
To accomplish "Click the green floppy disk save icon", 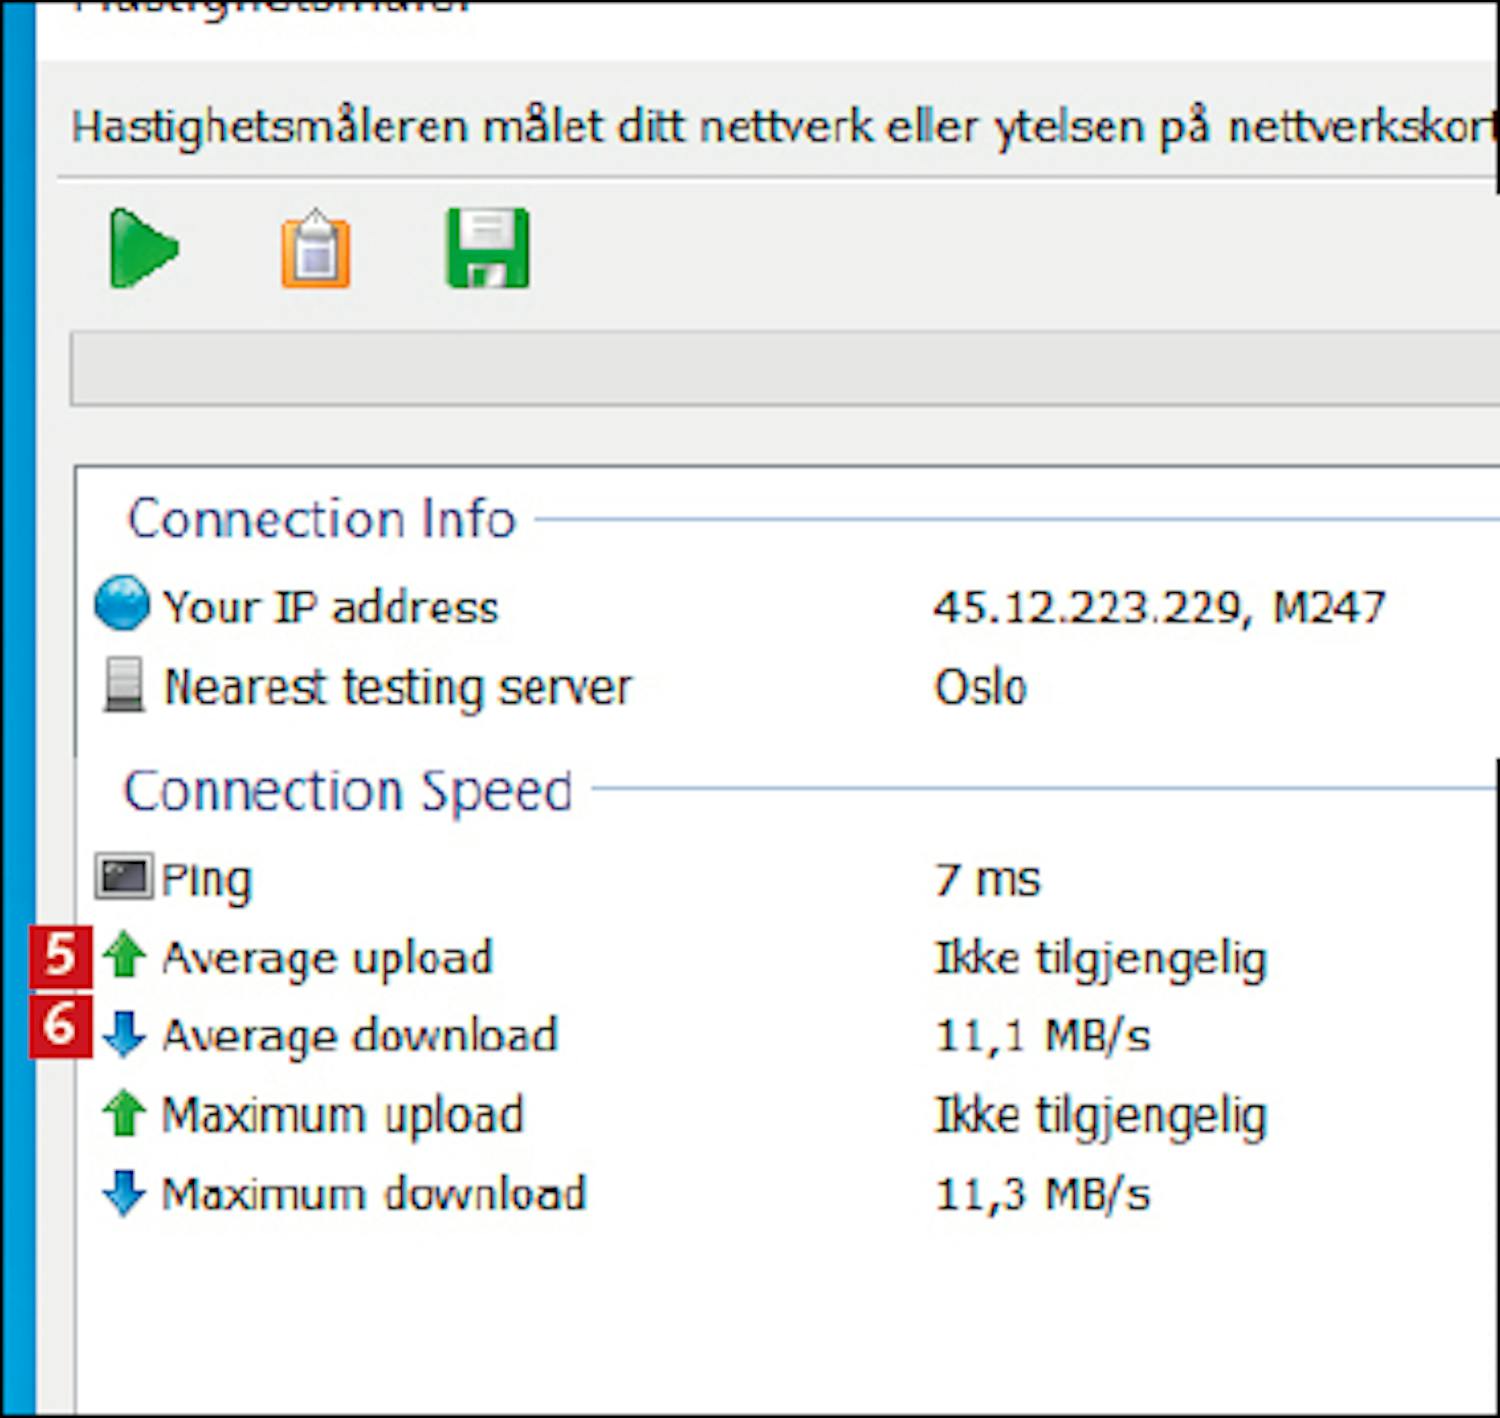I will click(x=487, y=249).
